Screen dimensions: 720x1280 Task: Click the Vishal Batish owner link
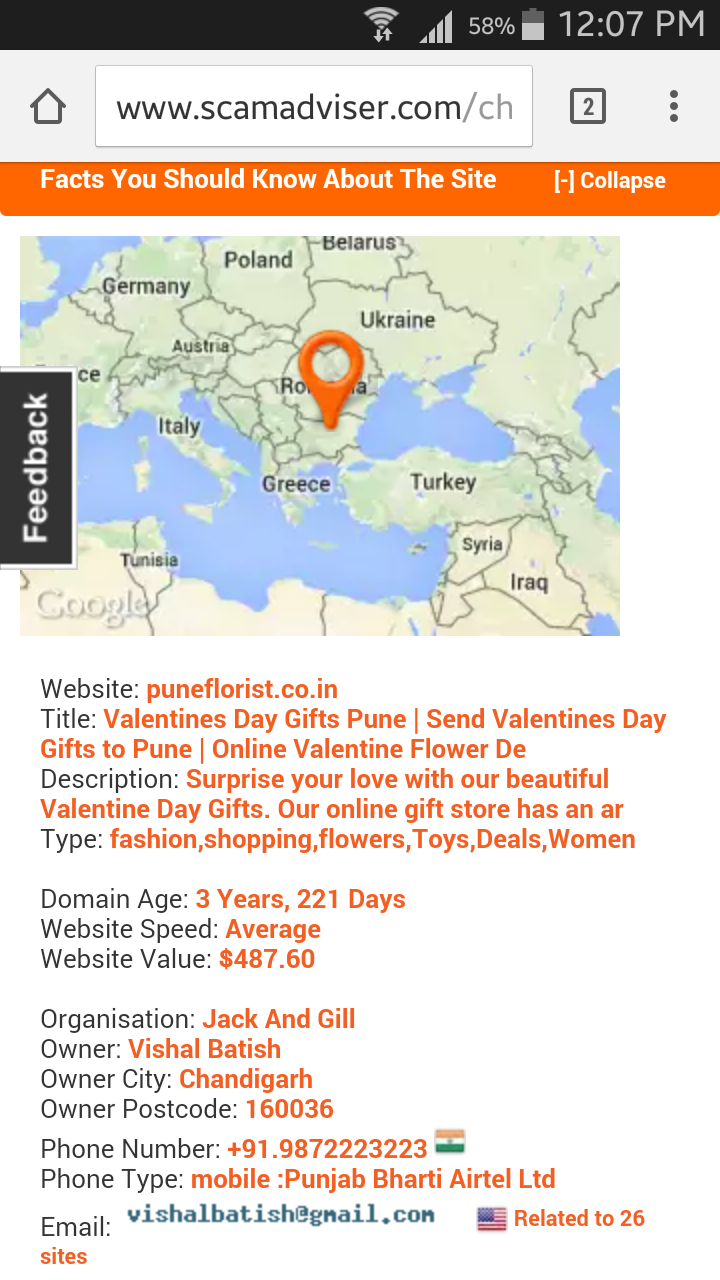[x=204, y=1049]
